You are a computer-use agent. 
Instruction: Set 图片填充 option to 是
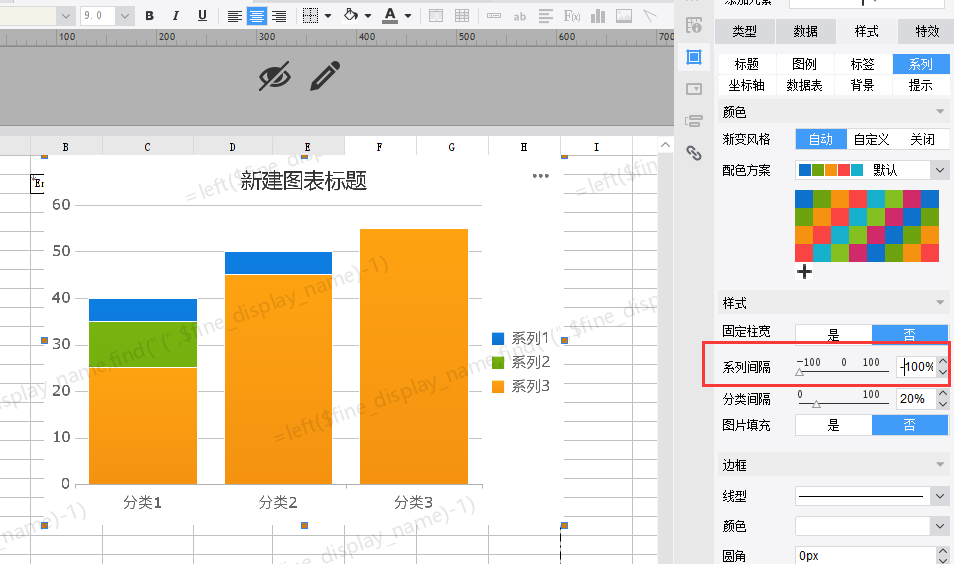[x=833, y=425]
